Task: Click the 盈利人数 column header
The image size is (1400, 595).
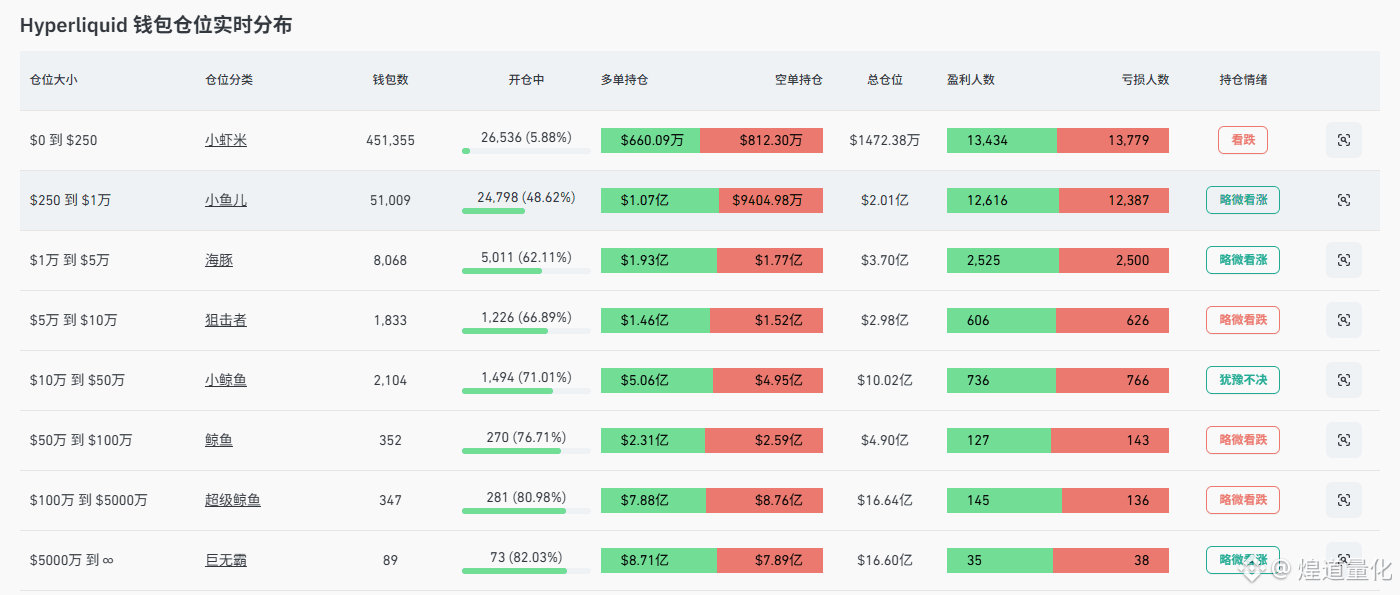Action: click(971, 80)
